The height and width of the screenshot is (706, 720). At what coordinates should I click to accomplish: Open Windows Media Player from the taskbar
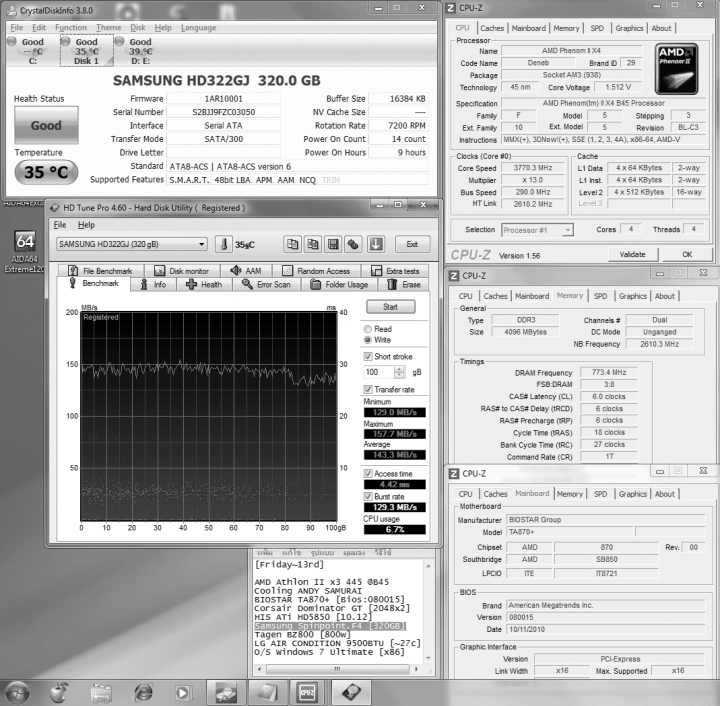coord(183,693)
